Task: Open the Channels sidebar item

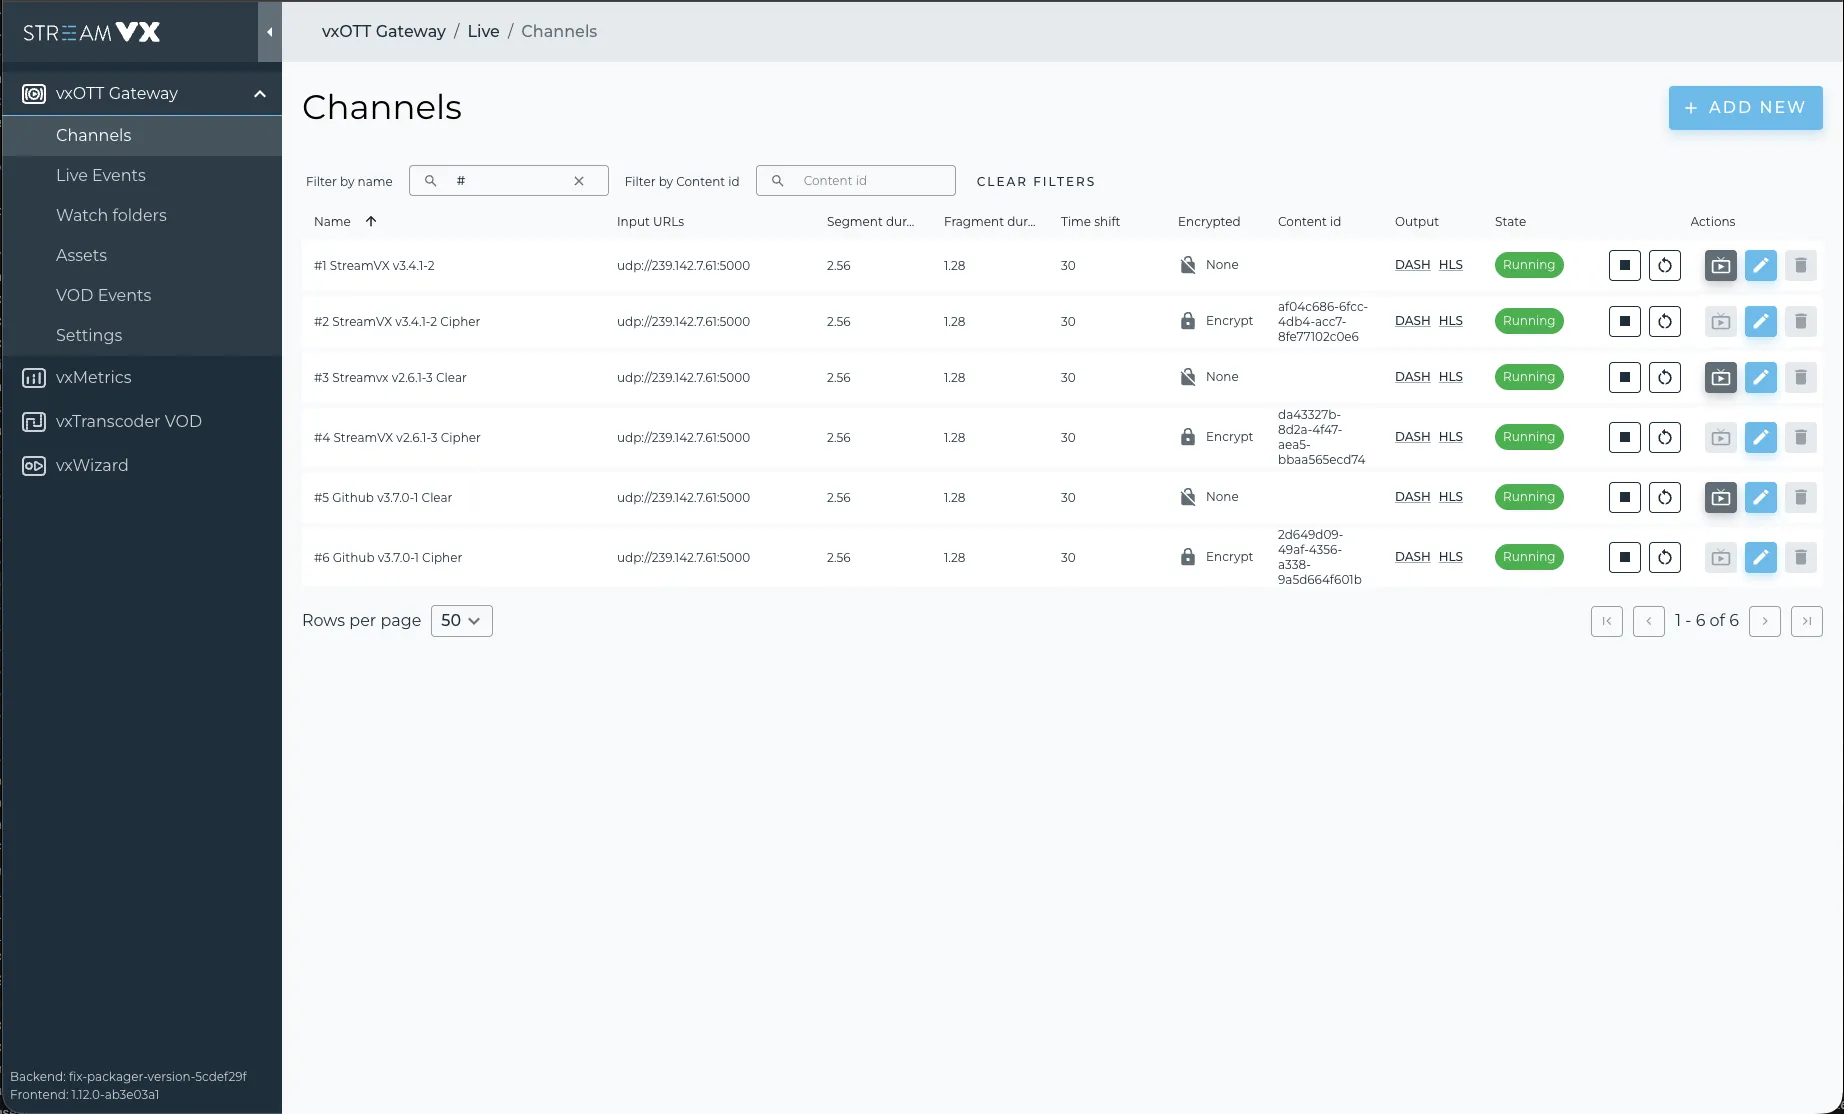Action: click(x=141, y=135)
